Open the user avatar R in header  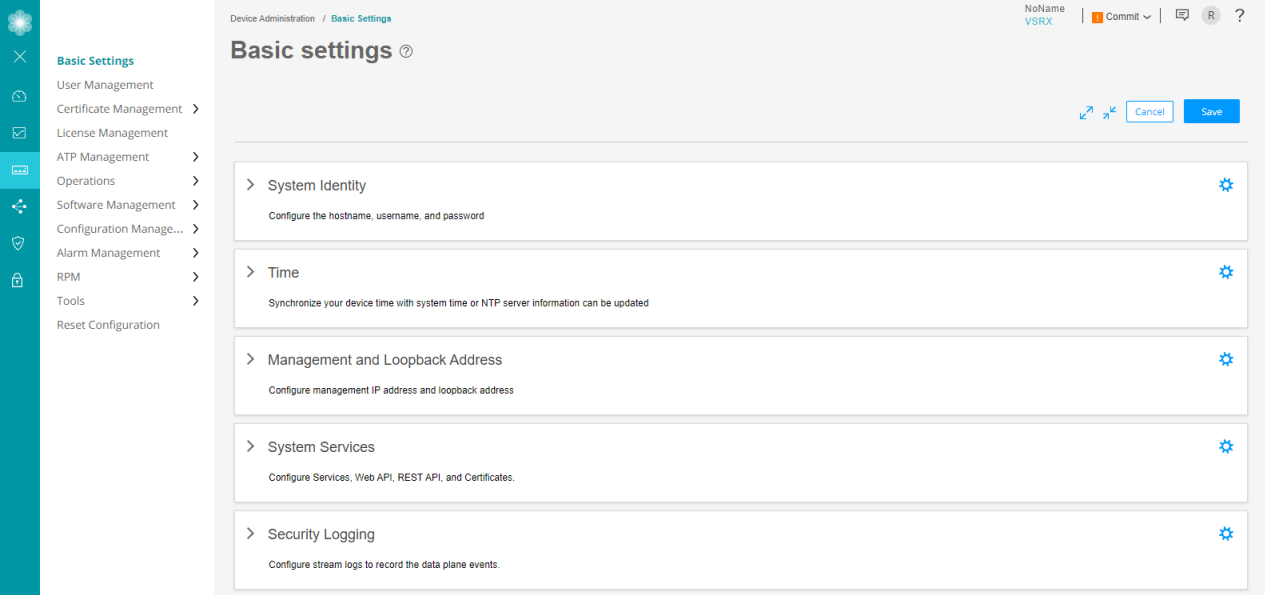click(1211, 16)
